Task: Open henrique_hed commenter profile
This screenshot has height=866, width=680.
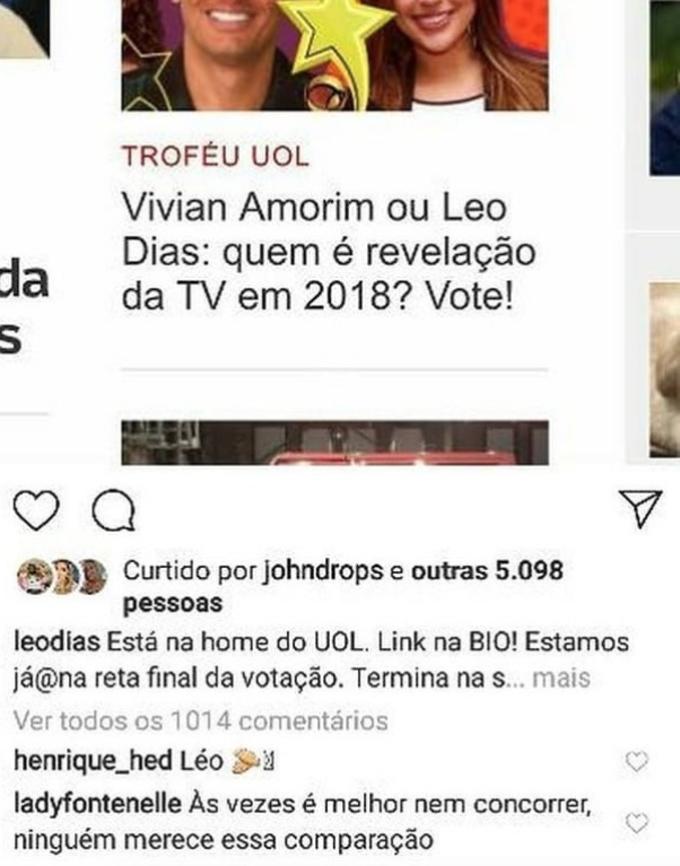Action: pyautogui.click(x=93, y=761)
